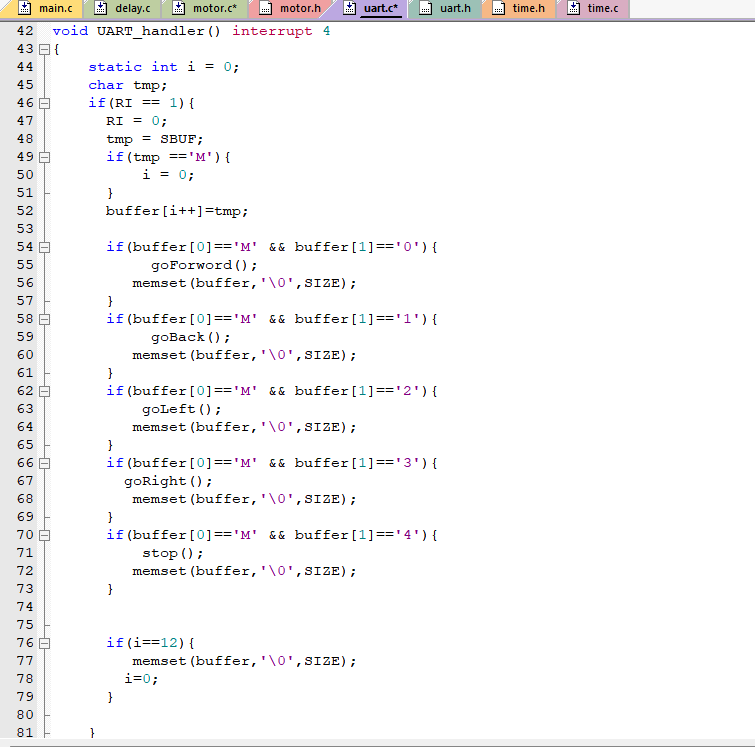Viewport: 755px width, 747px height.
Task: Click the motor.c file icon
Action: [179, 8]
